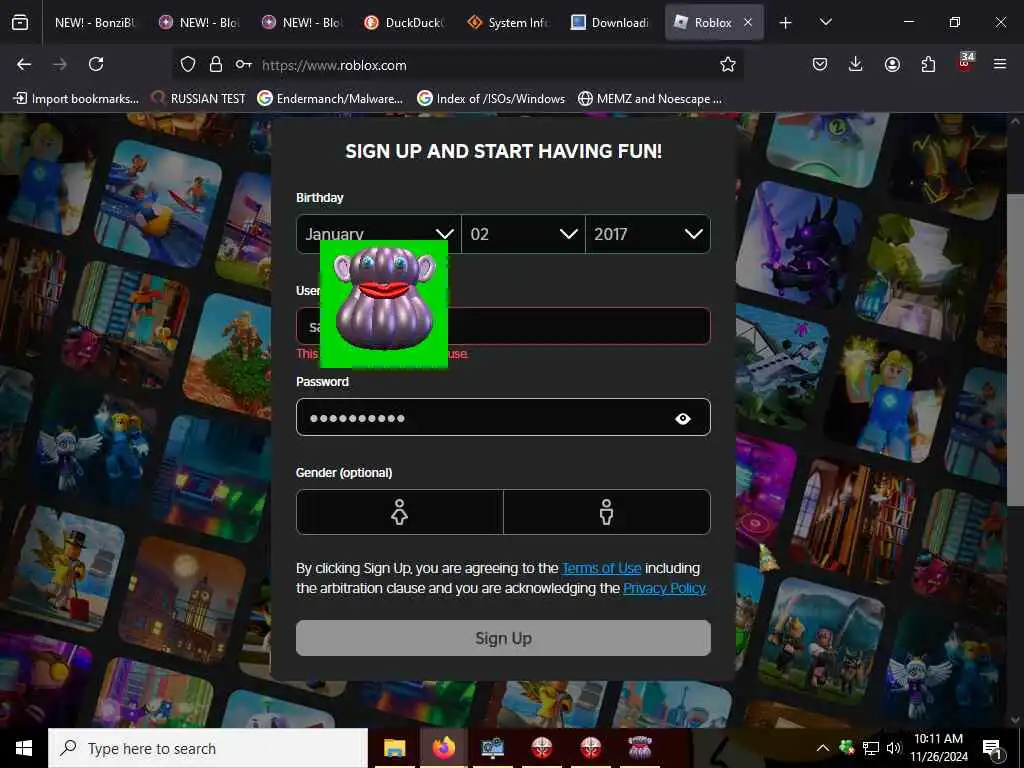Open the tracking protection shield icon
The width and height of the screenshot is (1024, 768).
188,64
